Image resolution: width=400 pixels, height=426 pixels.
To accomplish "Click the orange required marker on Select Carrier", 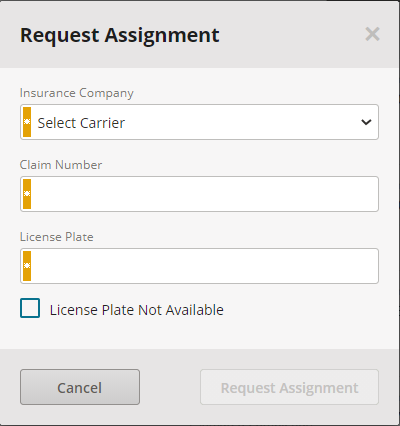I will pyautogui.click(x=27, y=122).
